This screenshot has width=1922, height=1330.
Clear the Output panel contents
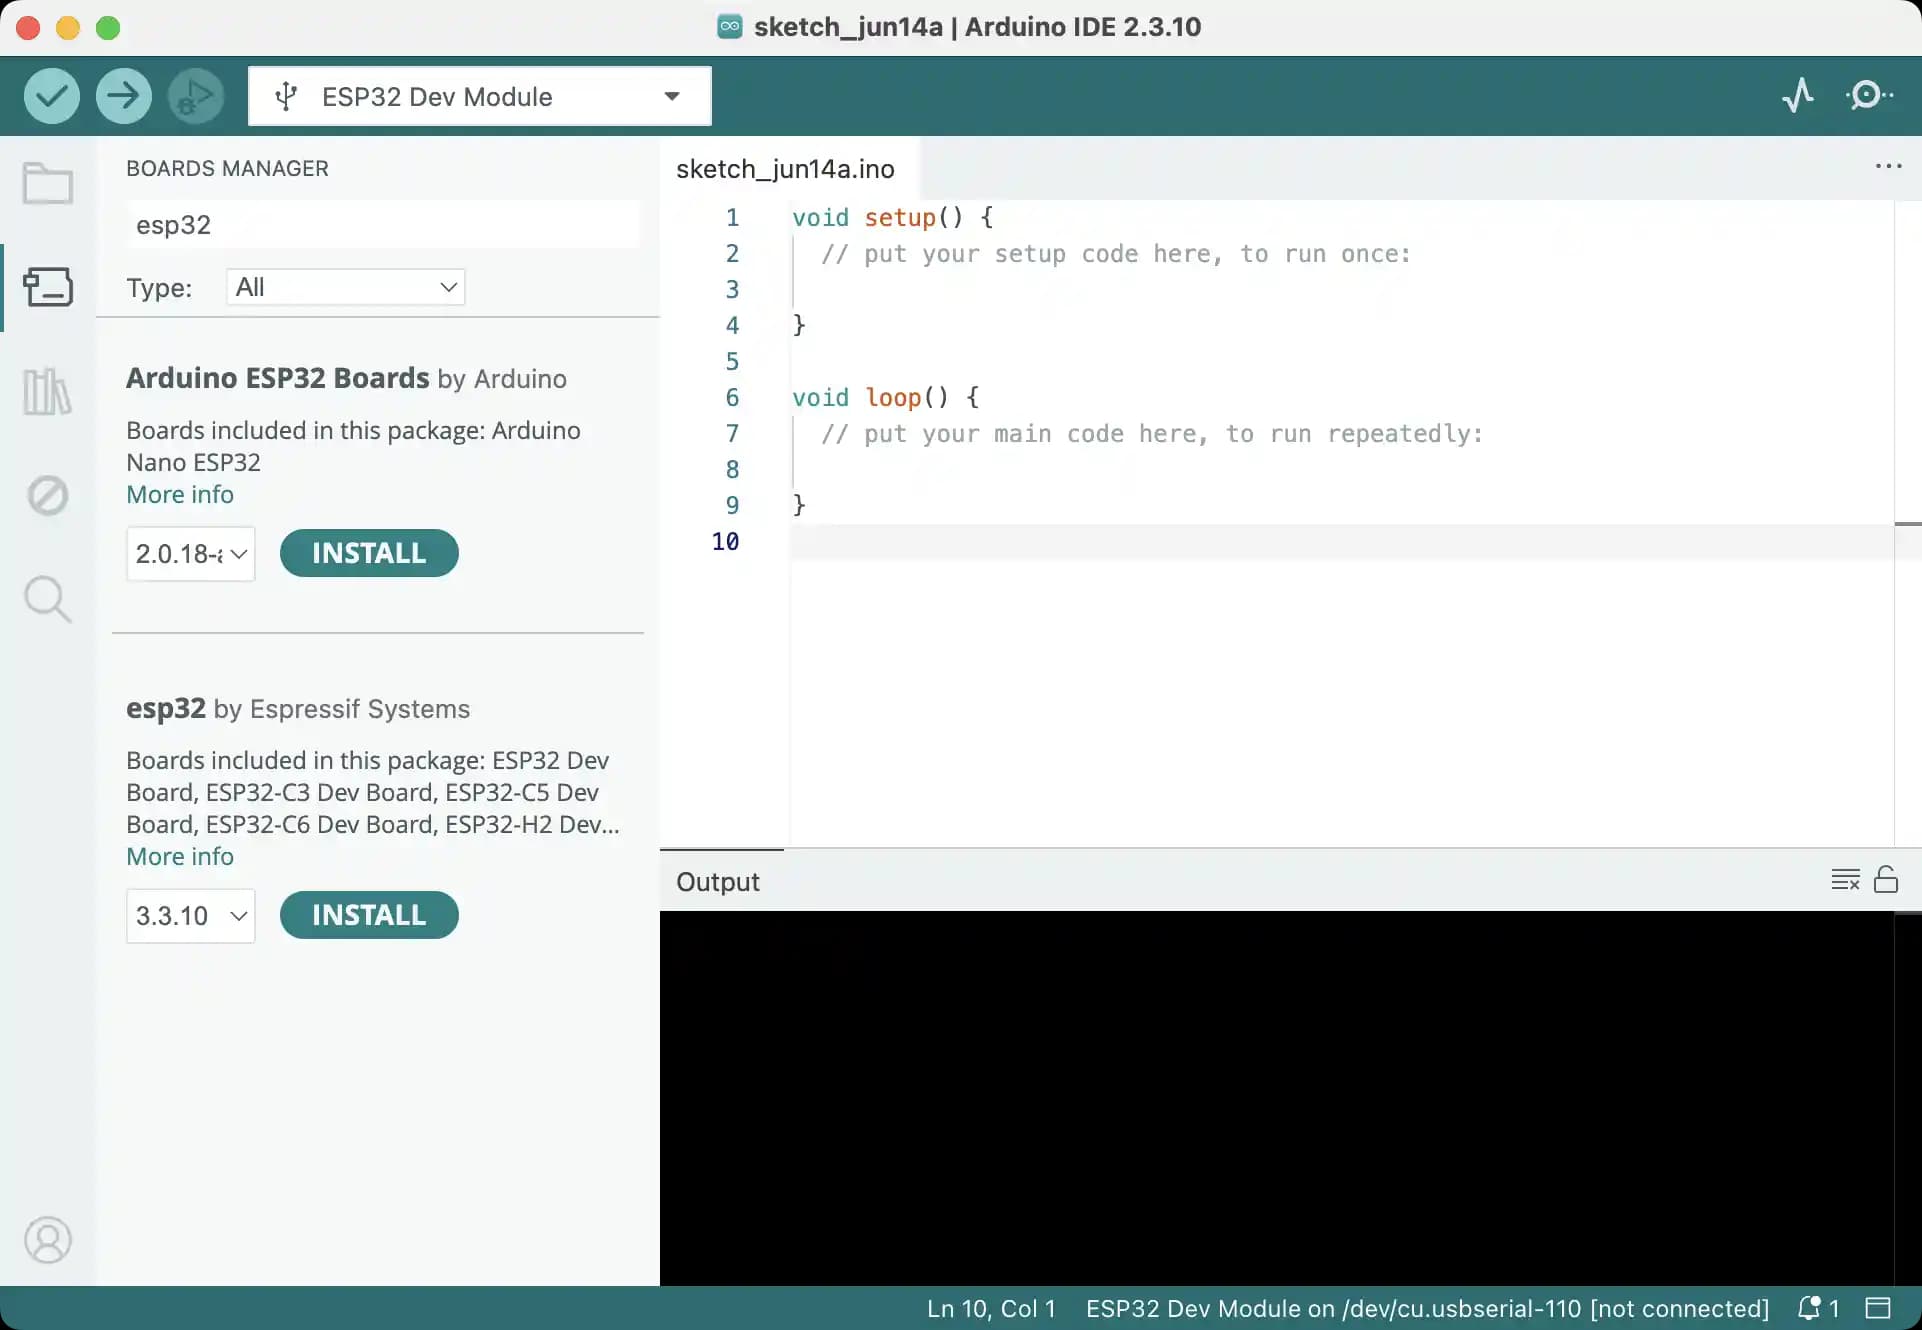point(1845,880)
